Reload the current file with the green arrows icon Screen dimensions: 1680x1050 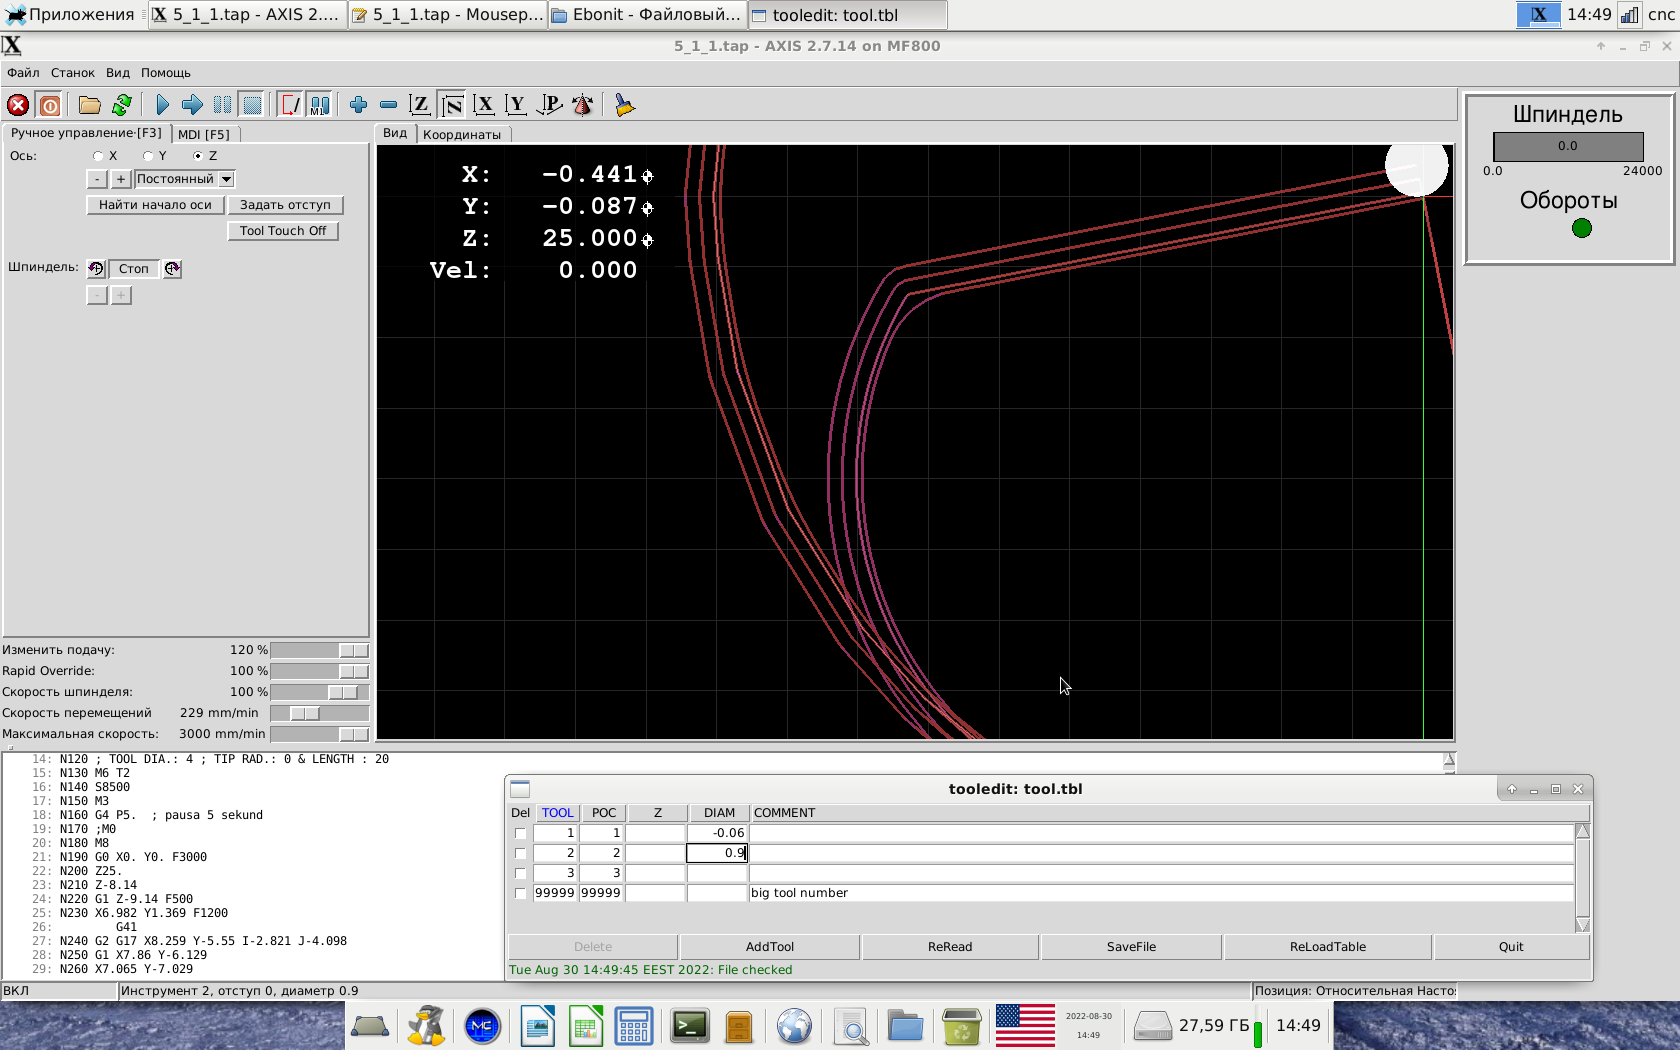tap(122, 105)
